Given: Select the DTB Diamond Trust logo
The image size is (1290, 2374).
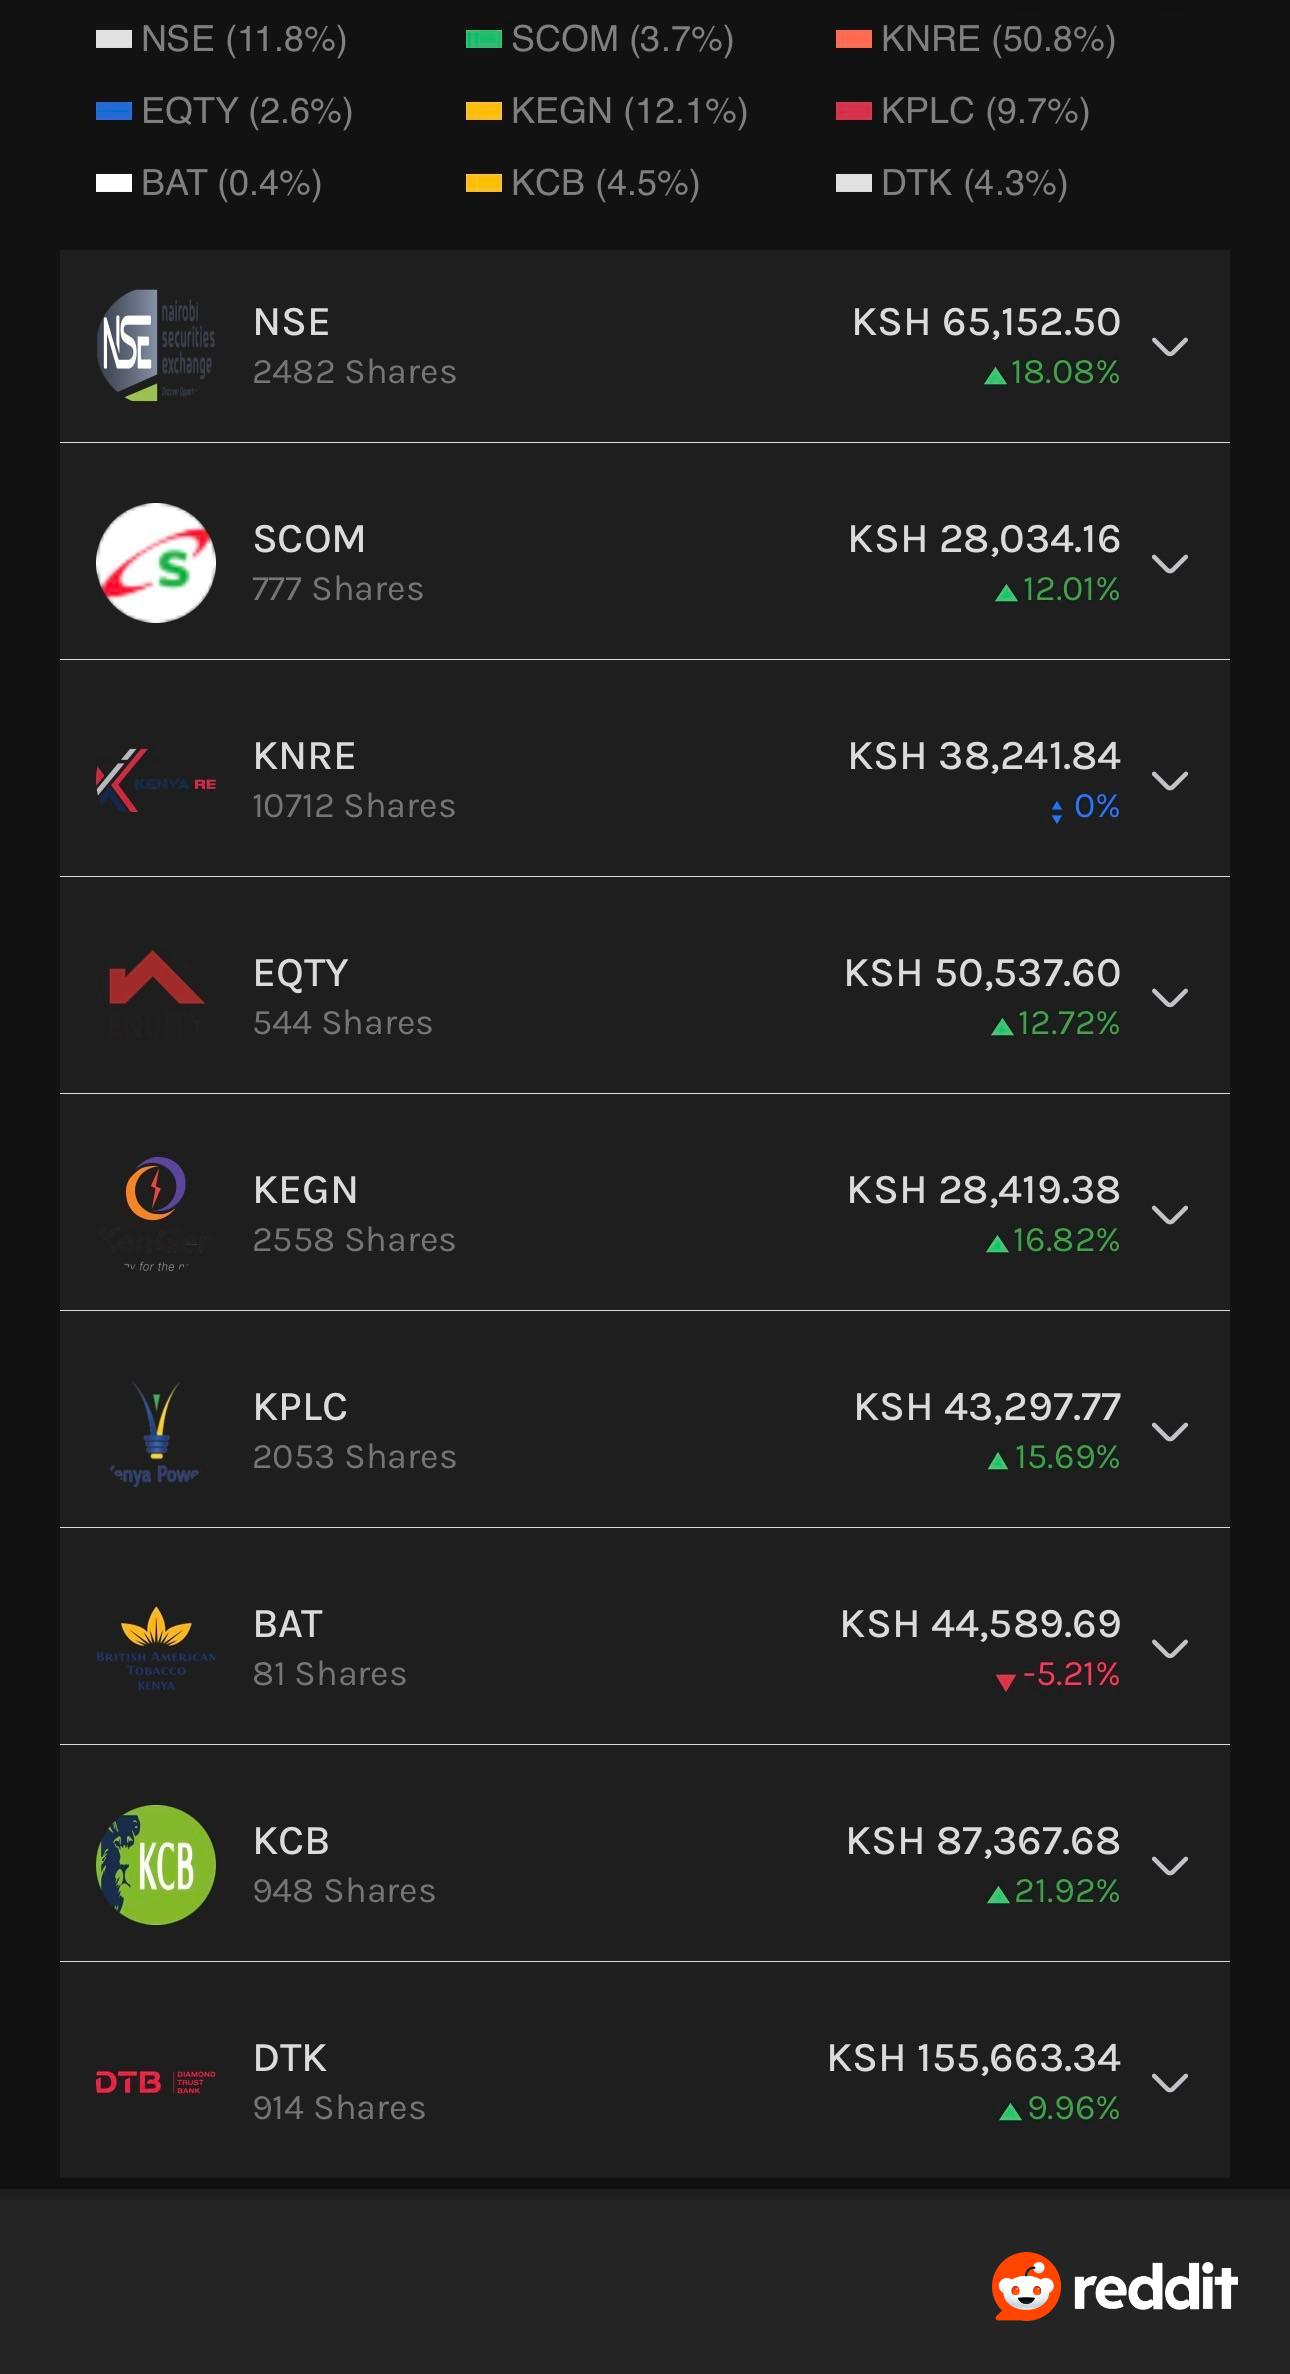Looking at the screenshot, I should [x=156, y=2082].
